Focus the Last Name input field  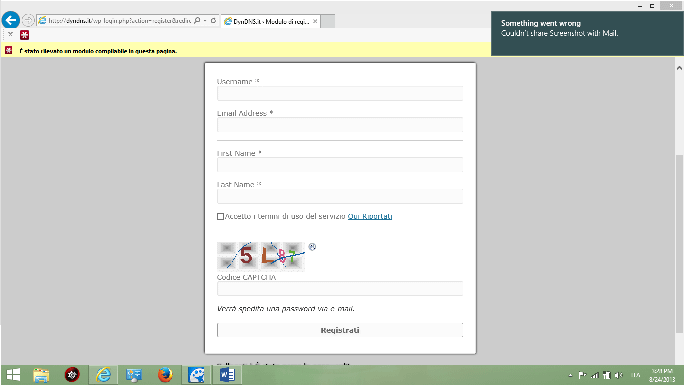pos(340,196)
